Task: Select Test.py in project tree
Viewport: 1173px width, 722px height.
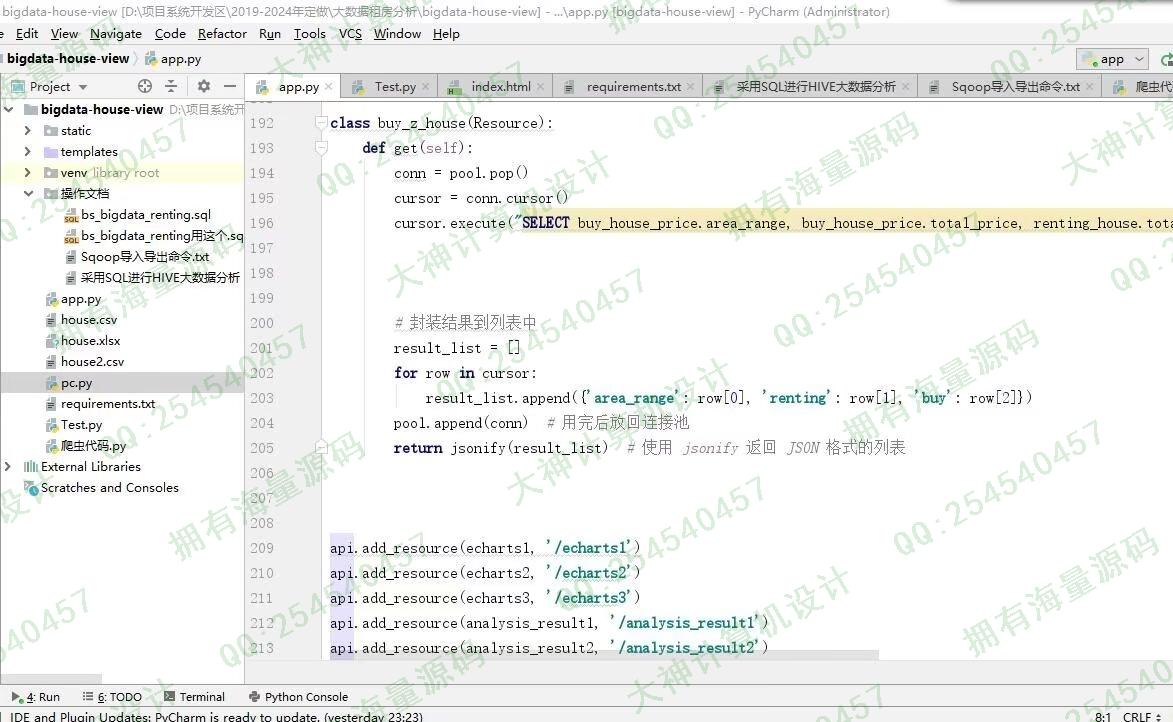Action: (73, 424)
